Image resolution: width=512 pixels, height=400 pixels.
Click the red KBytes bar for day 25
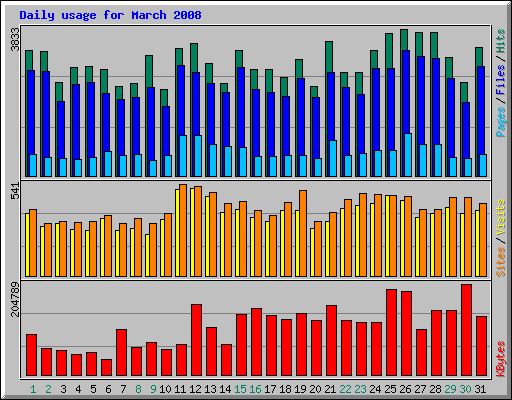pyautogui.click(x=391, y=333)
